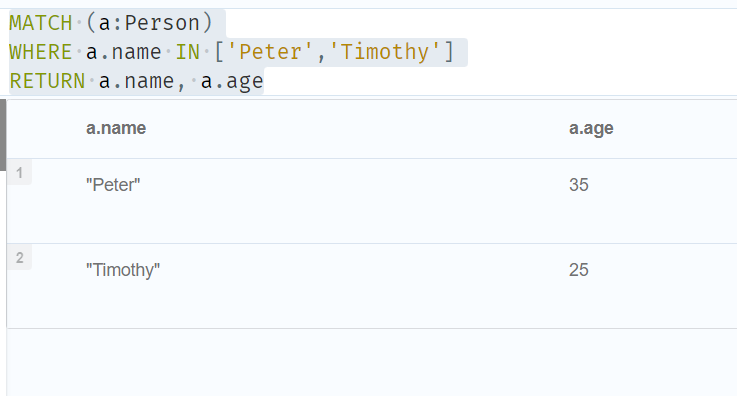Click the IN operator in query
Image resolution: width=737 pixels, height=396 pixels.
(x=188, y=52)
